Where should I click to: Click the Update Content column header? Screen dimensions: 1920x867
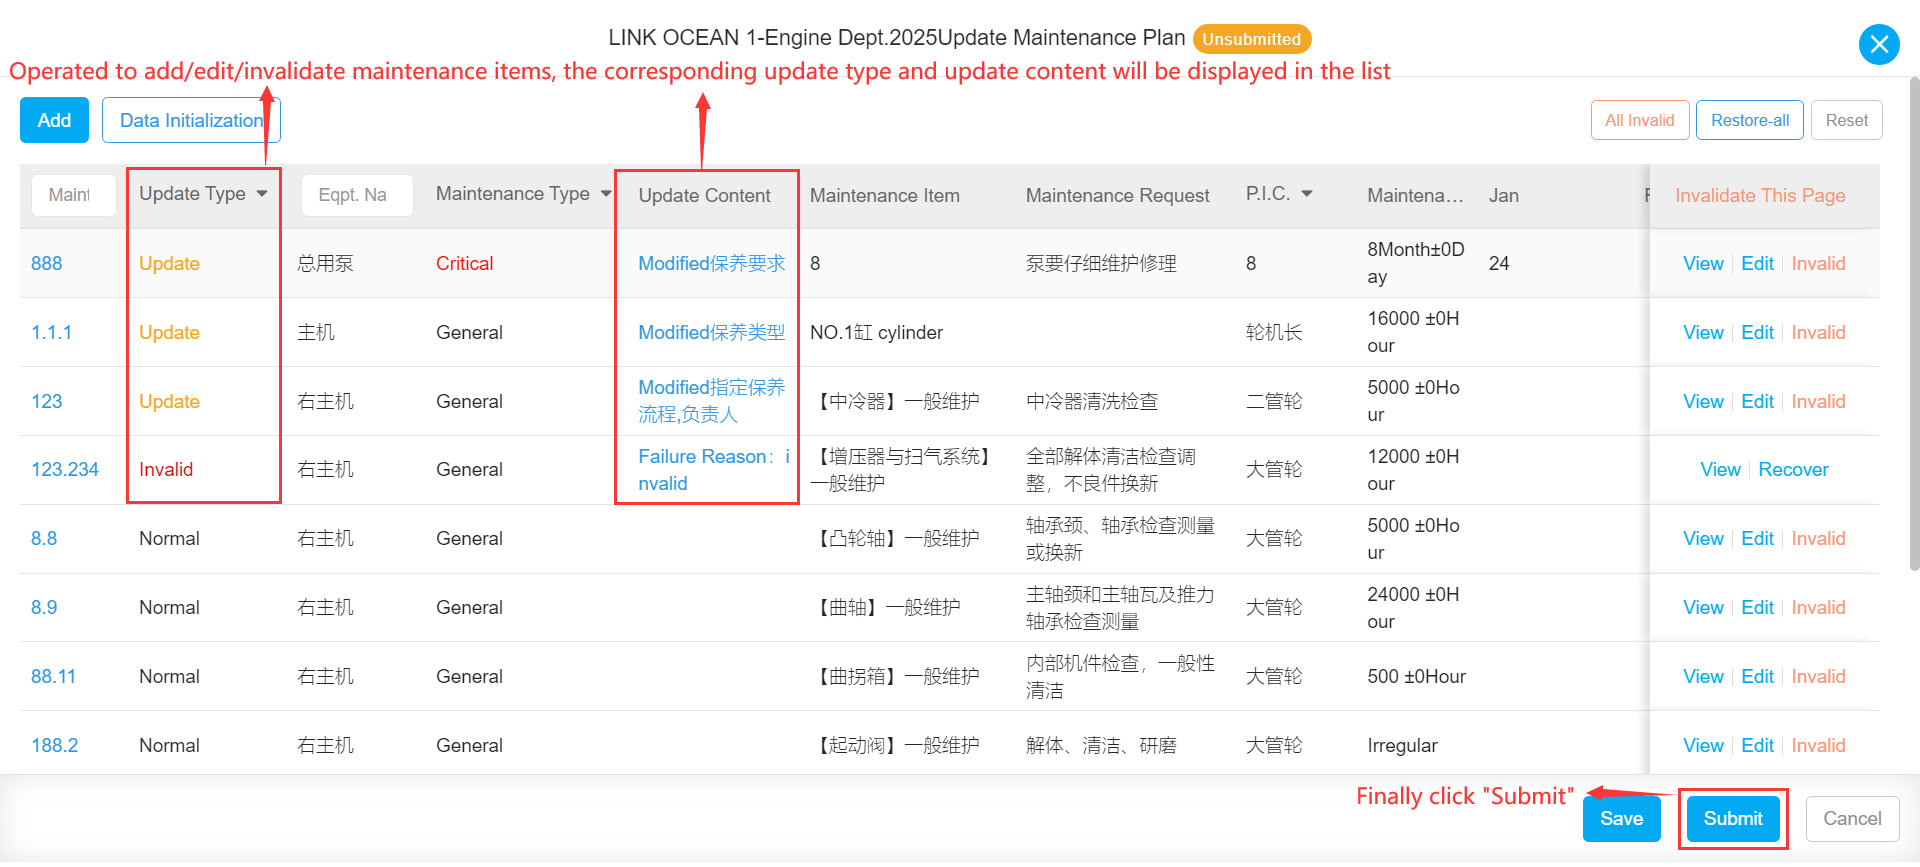point(705,196)
